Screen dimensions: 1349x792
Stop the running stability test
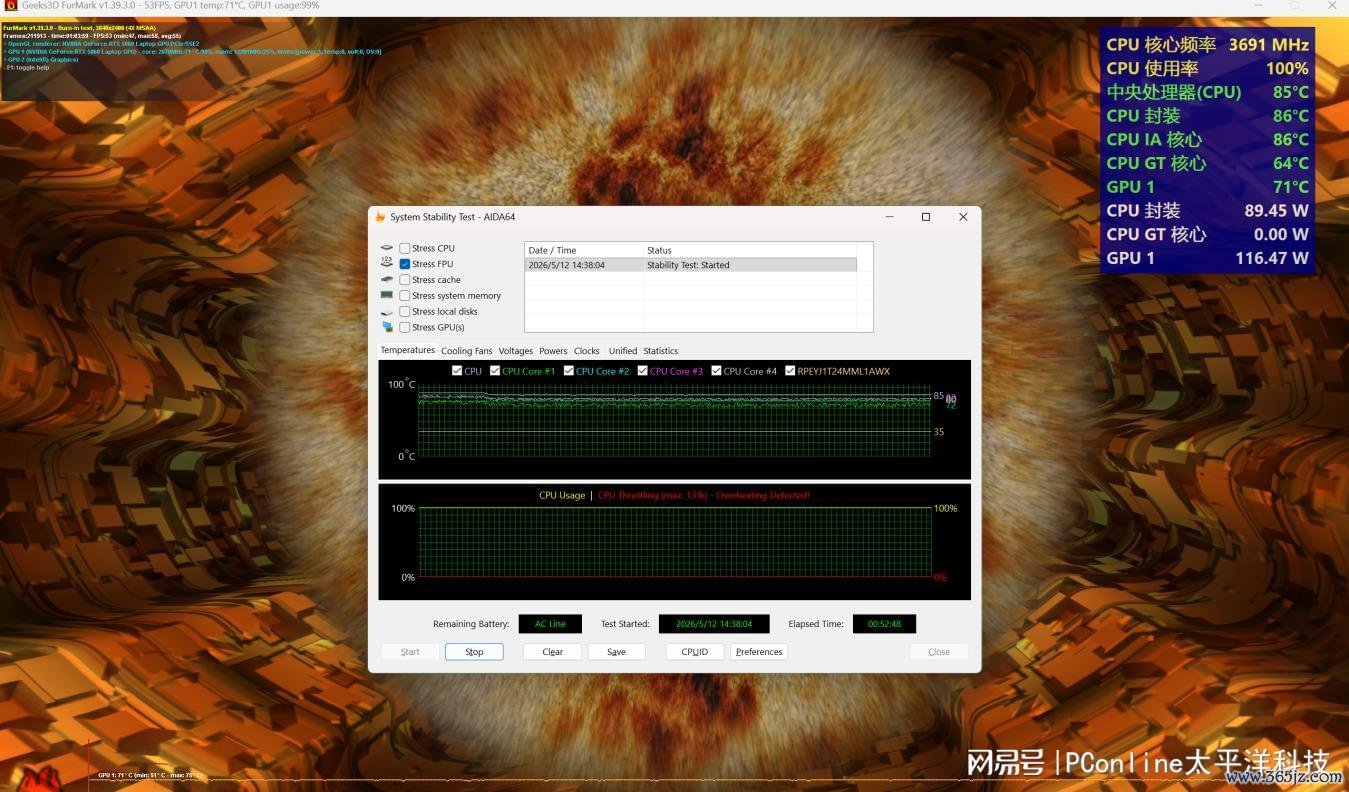[x=474, y=652]
